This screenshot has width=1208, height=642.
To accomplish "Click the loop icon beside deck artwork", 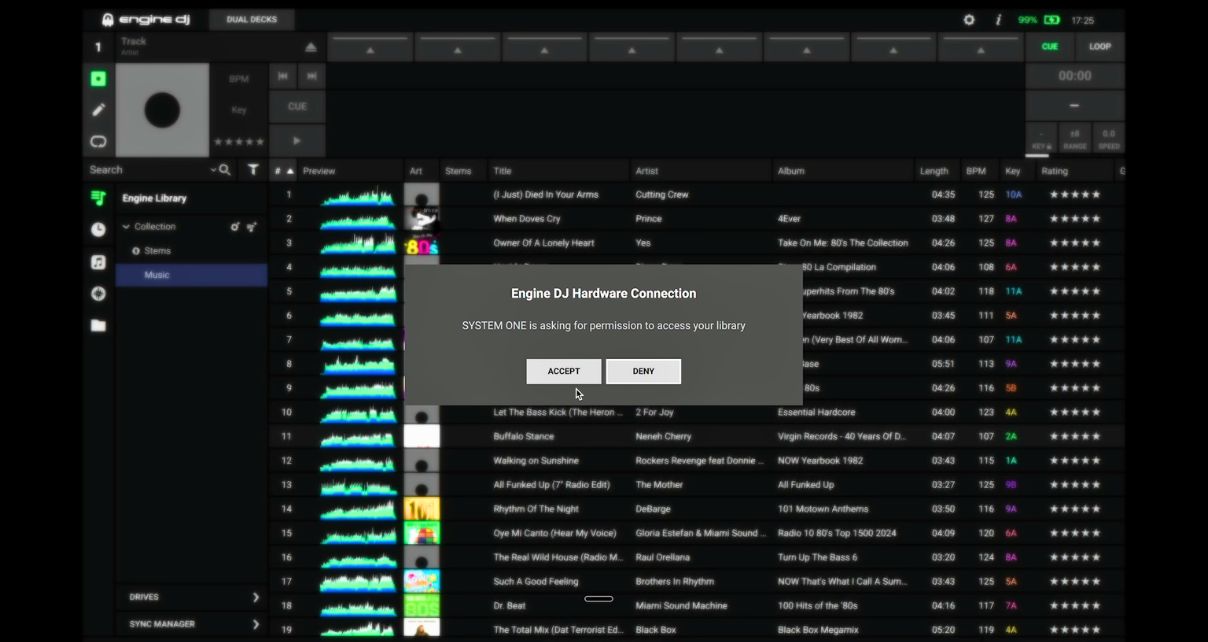I will pos(98,141).
